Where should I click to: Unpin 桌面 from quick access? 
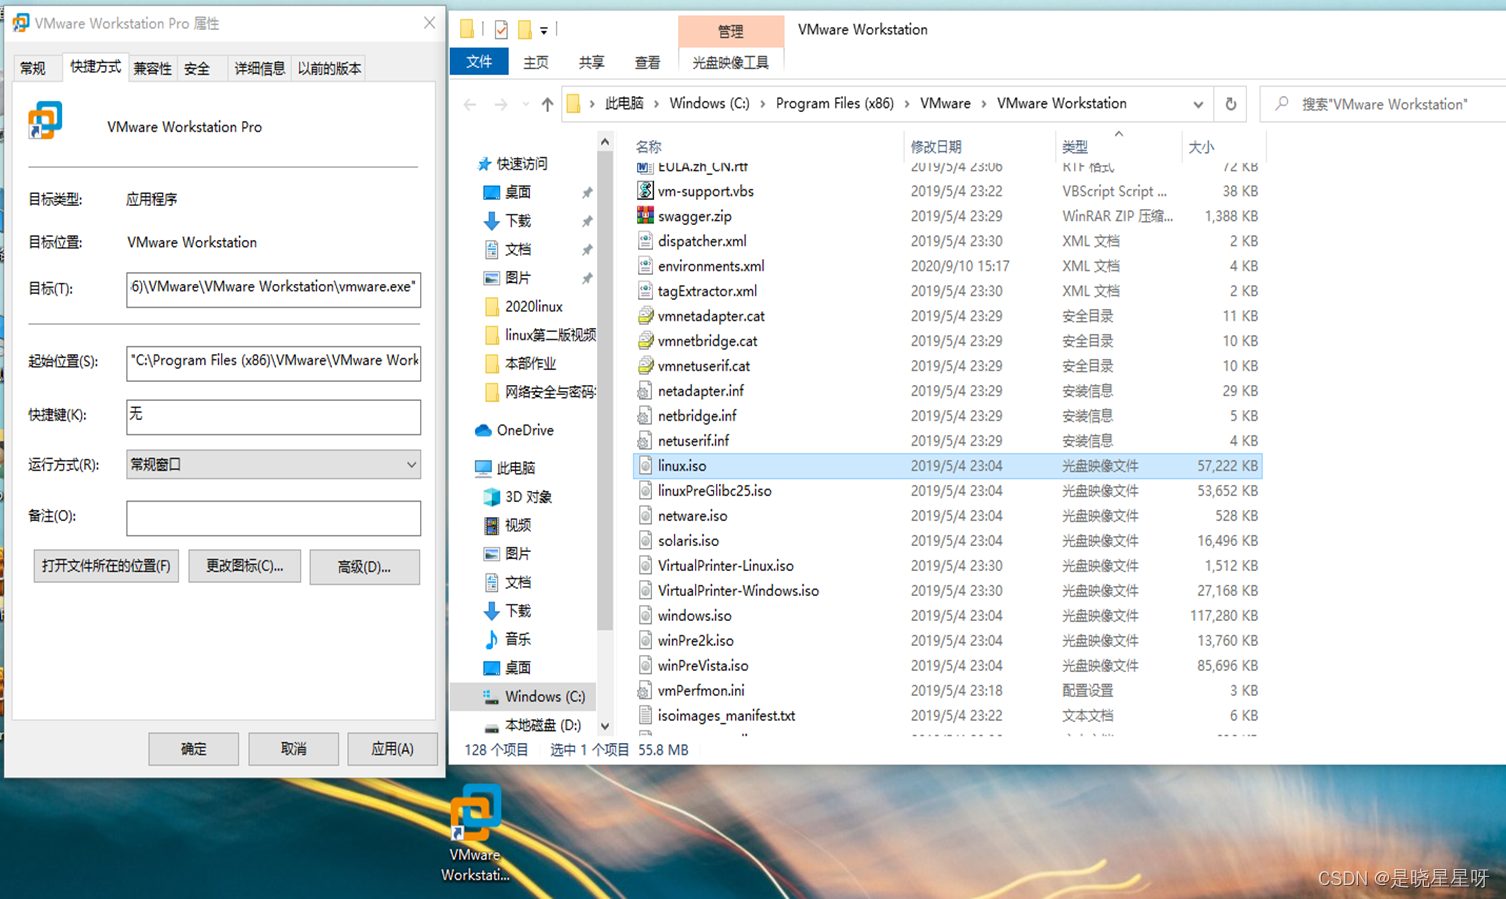[x=587, y=192]
